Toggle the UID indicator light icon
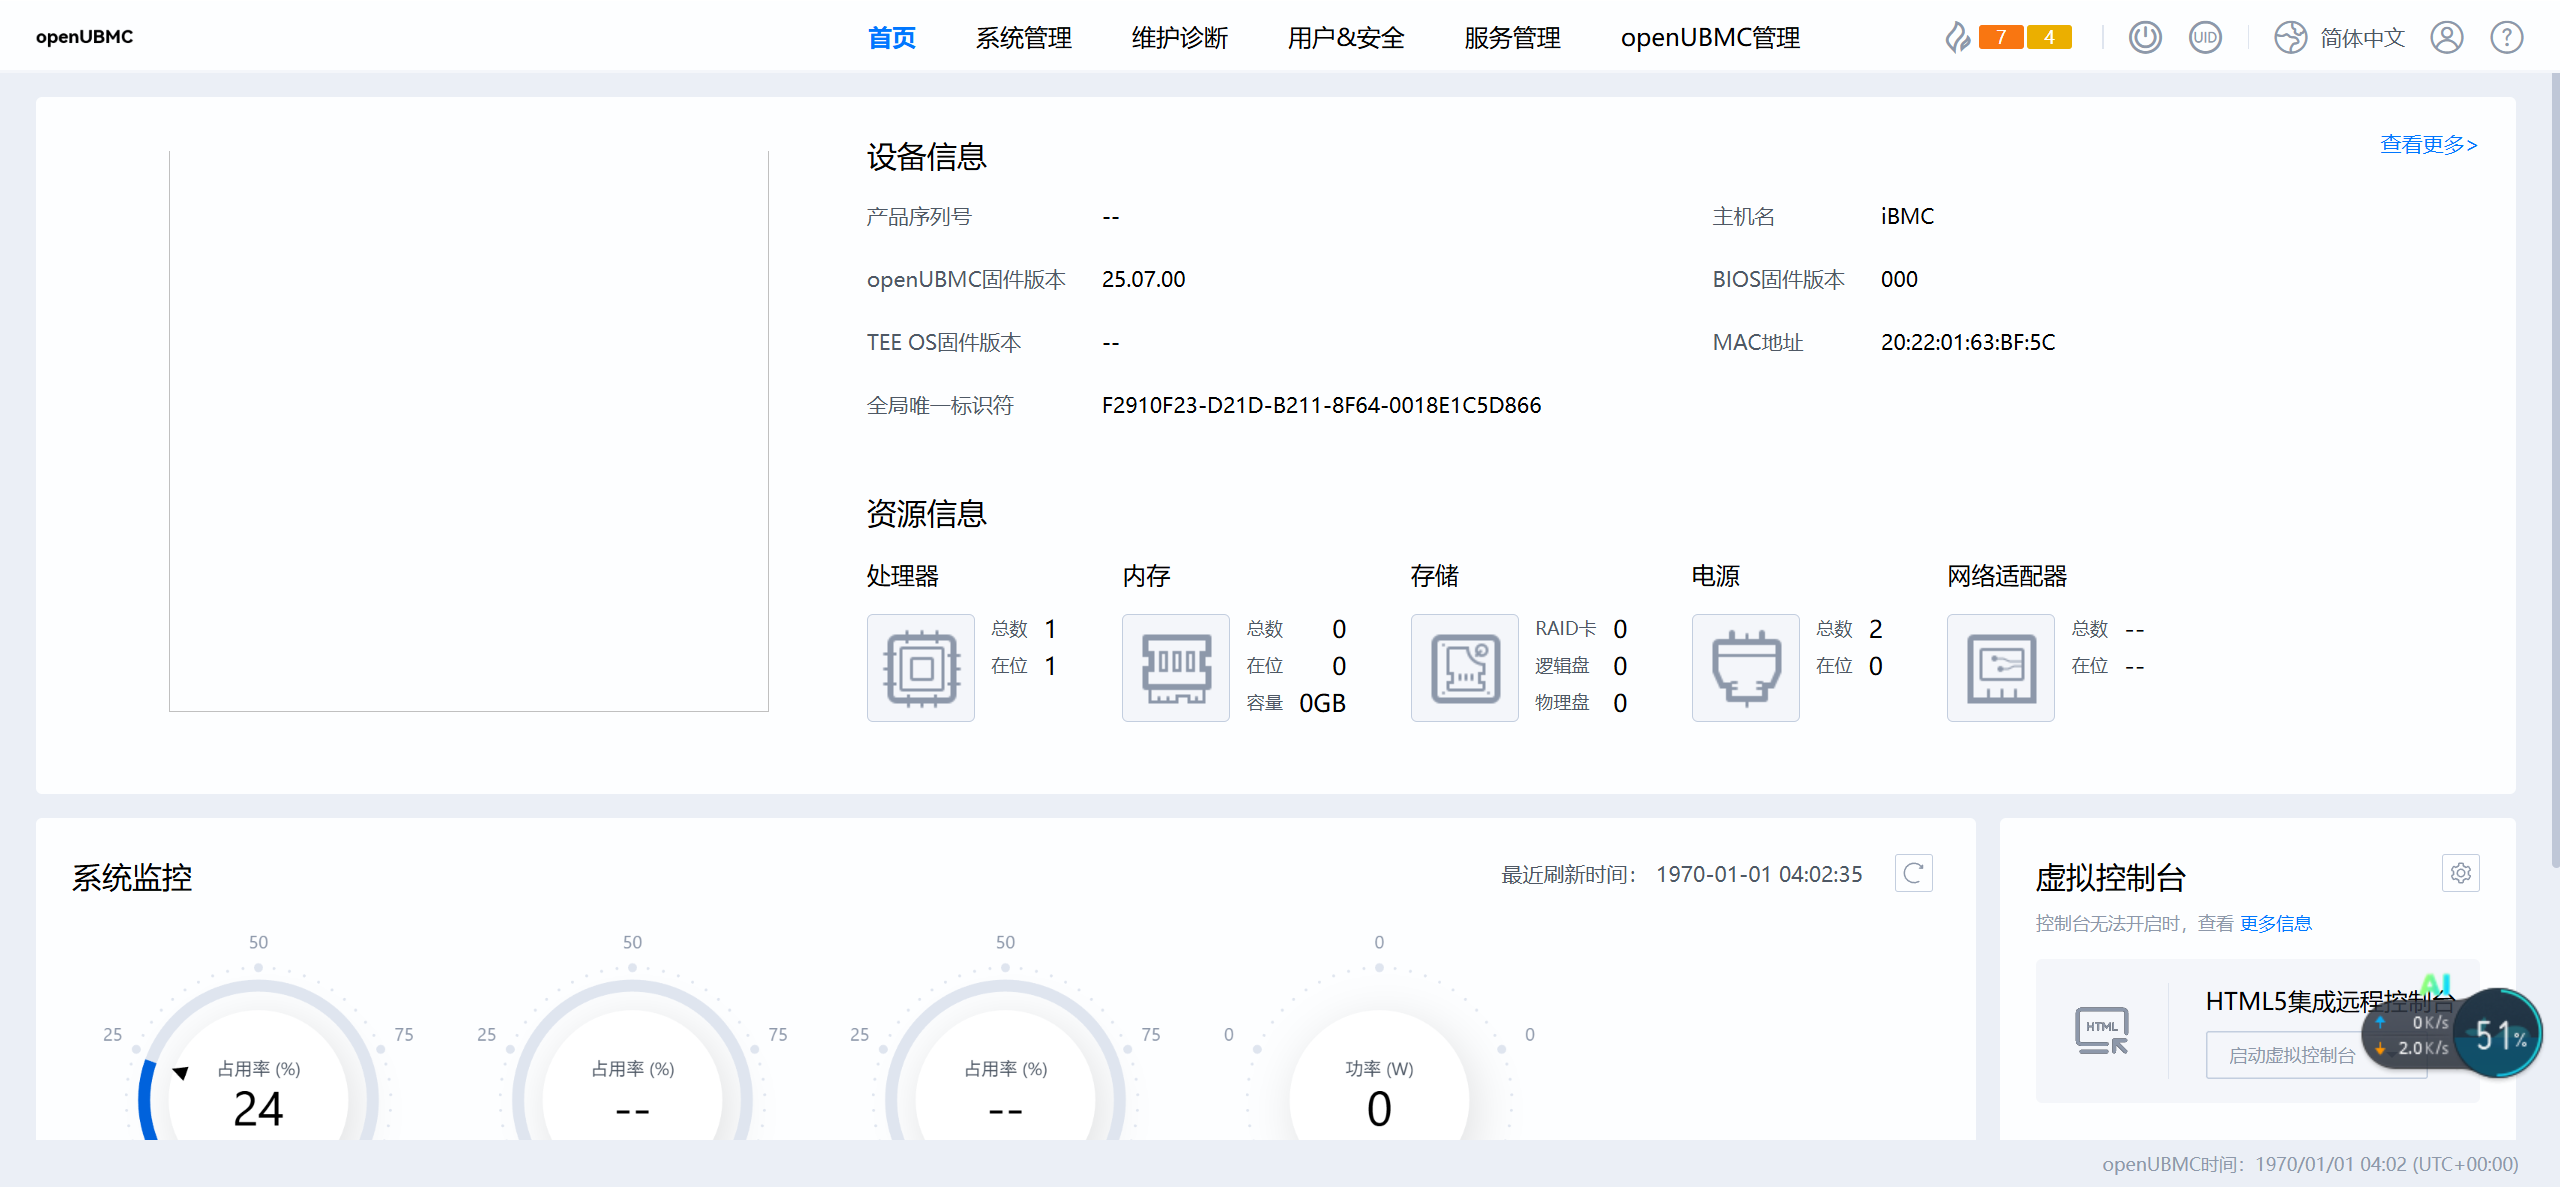The height and width of the screenshot is (1187, 2560). [x=2205, y=38]
